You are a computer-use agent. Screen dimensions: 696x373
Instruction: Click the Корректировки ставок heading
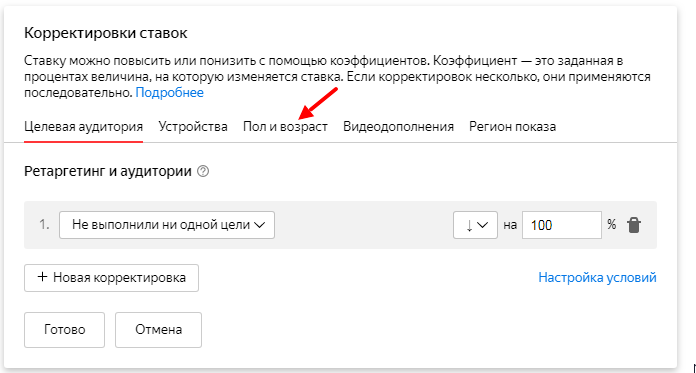106,33
